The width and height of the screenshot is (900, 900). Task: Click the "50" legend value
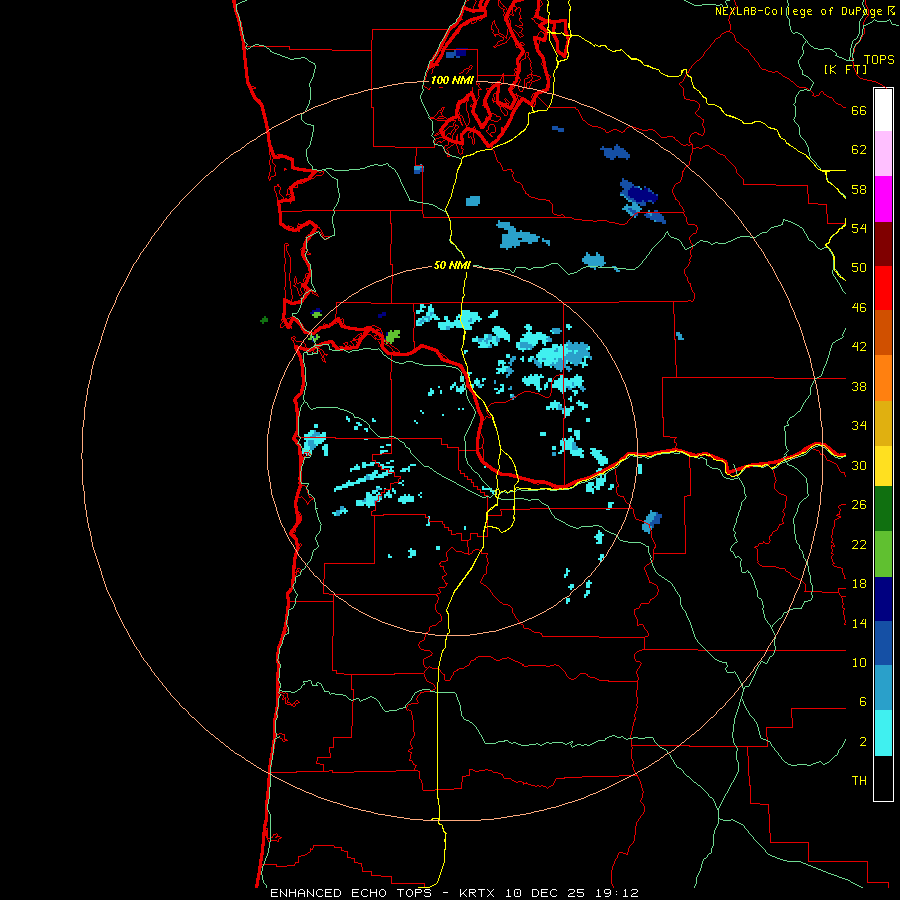click(x=859, y=268)
